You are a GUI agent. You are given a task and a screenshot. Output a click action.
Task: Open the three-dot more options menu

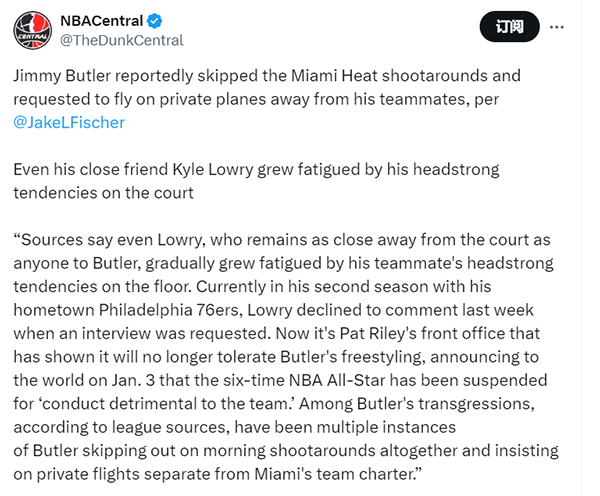click(x=556, y=27)
